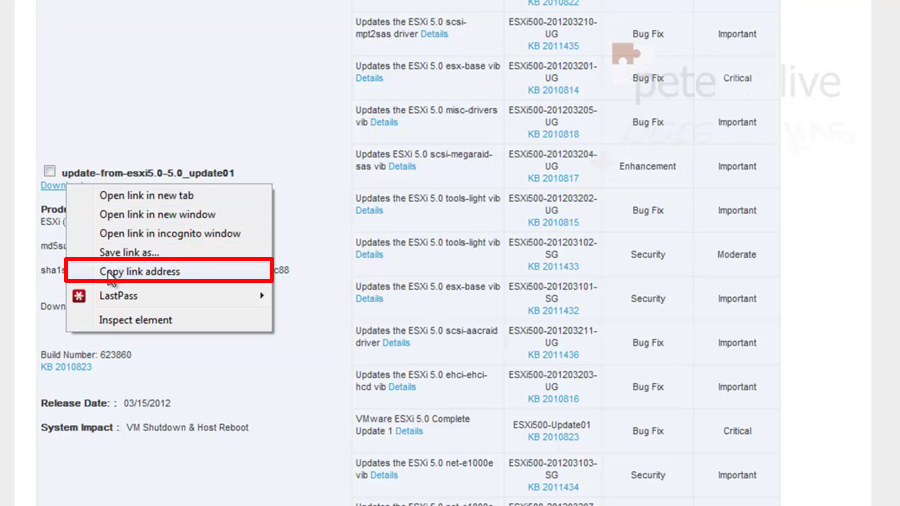Choose Open link in new window

(157, 214)
